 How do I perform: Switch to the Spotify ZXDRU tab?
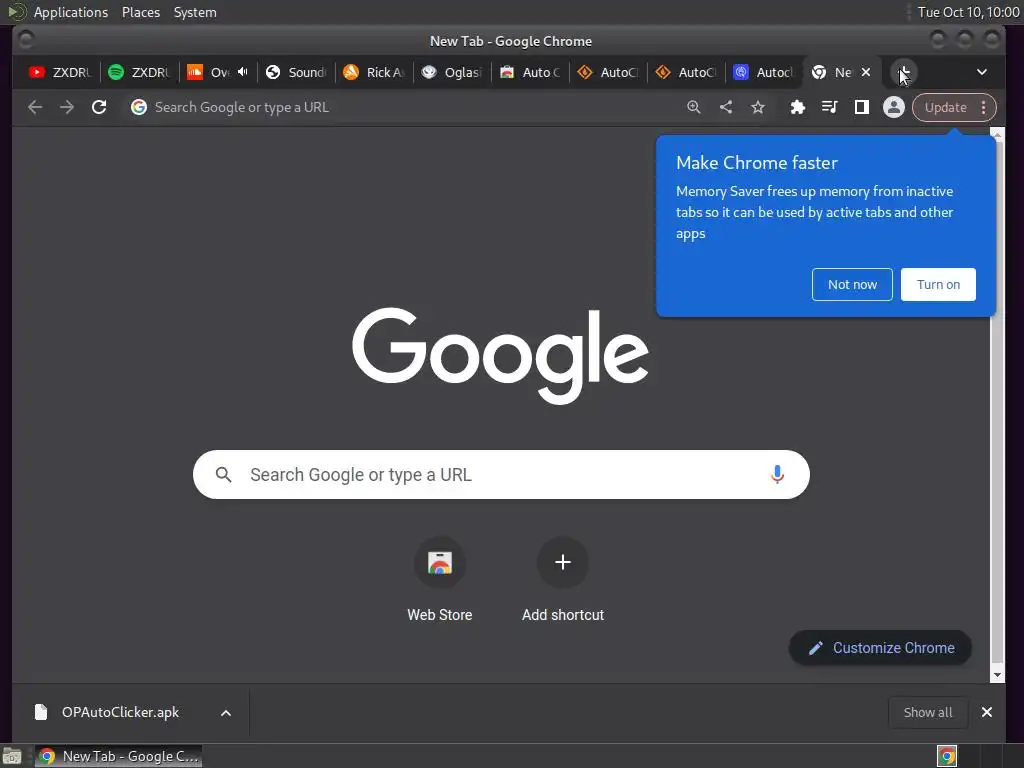click(139, 72)
